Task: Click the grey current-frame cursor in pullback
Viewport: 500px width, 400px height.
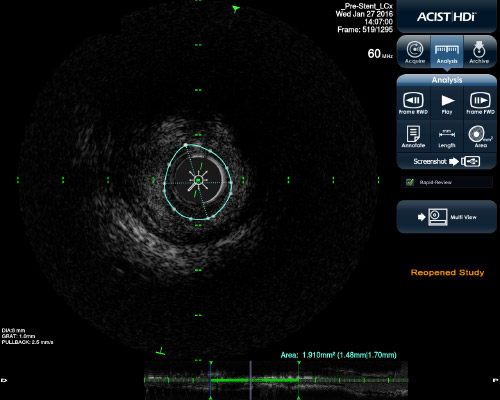Action: pyautogui.click(x=251, y=380)
